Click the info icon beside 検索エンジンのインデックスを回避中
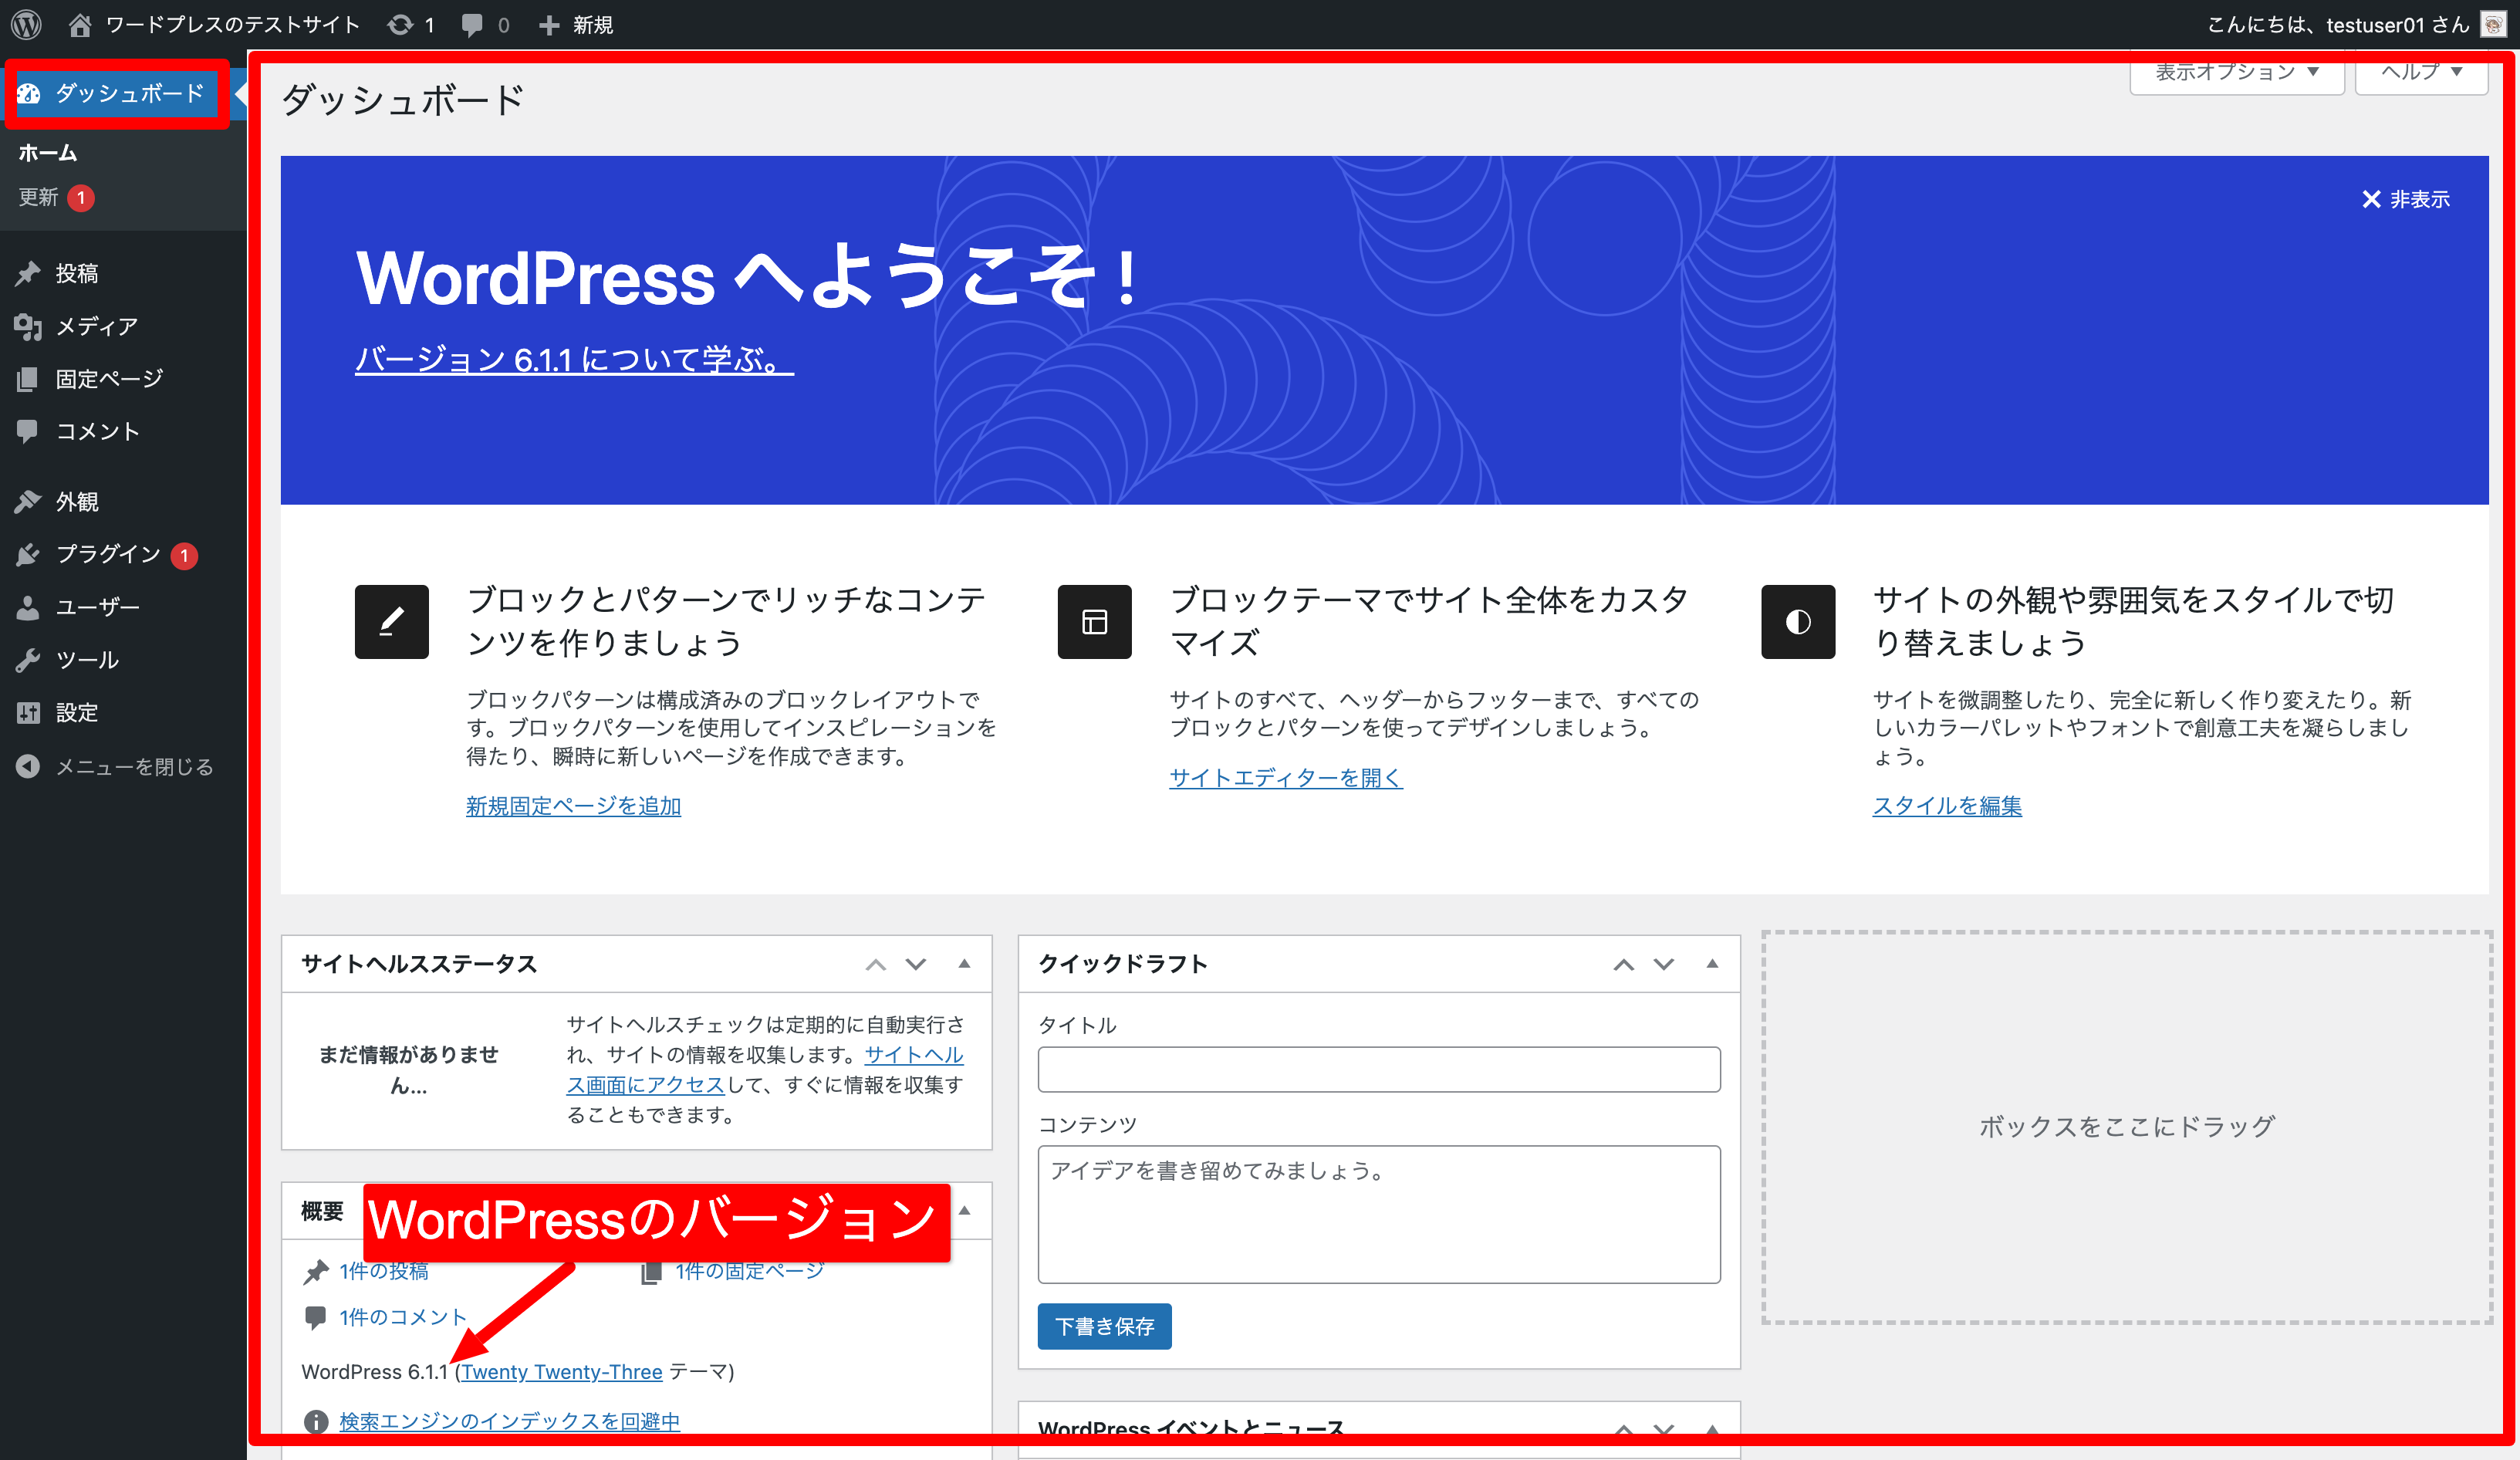The image size is (2520, 1460). click(x=316, y=1421)
